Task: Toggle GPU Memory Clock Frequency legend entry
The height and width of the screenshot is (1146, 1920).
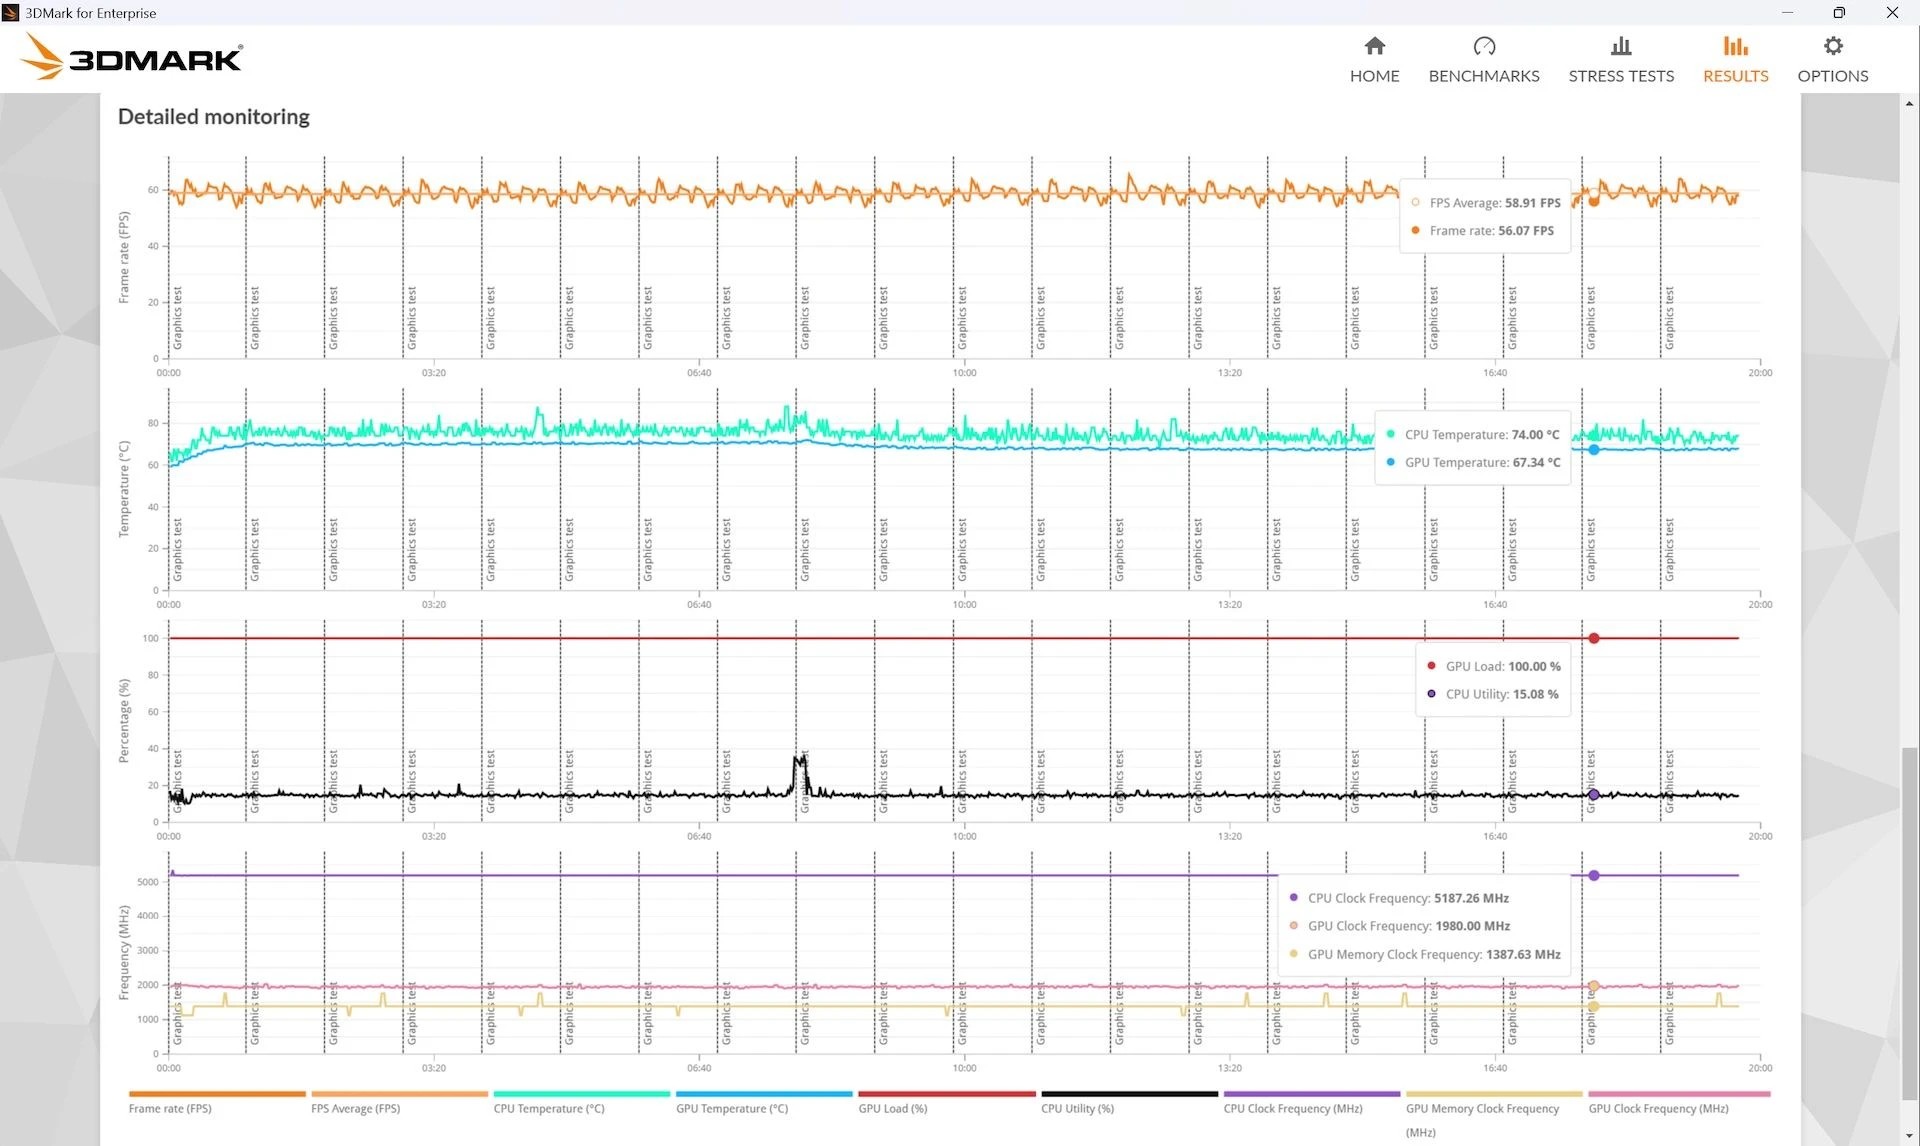Action: click(x=1482, y=1108)
